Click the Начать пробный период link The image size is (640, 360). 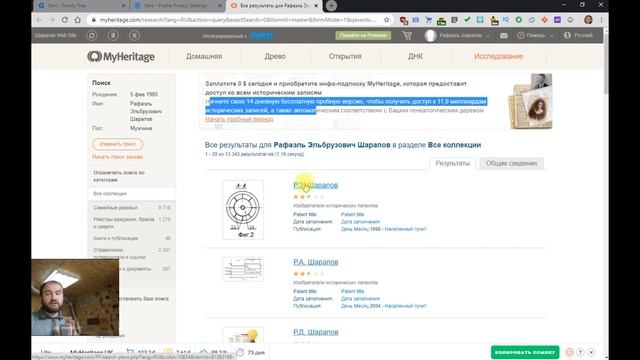239,119
